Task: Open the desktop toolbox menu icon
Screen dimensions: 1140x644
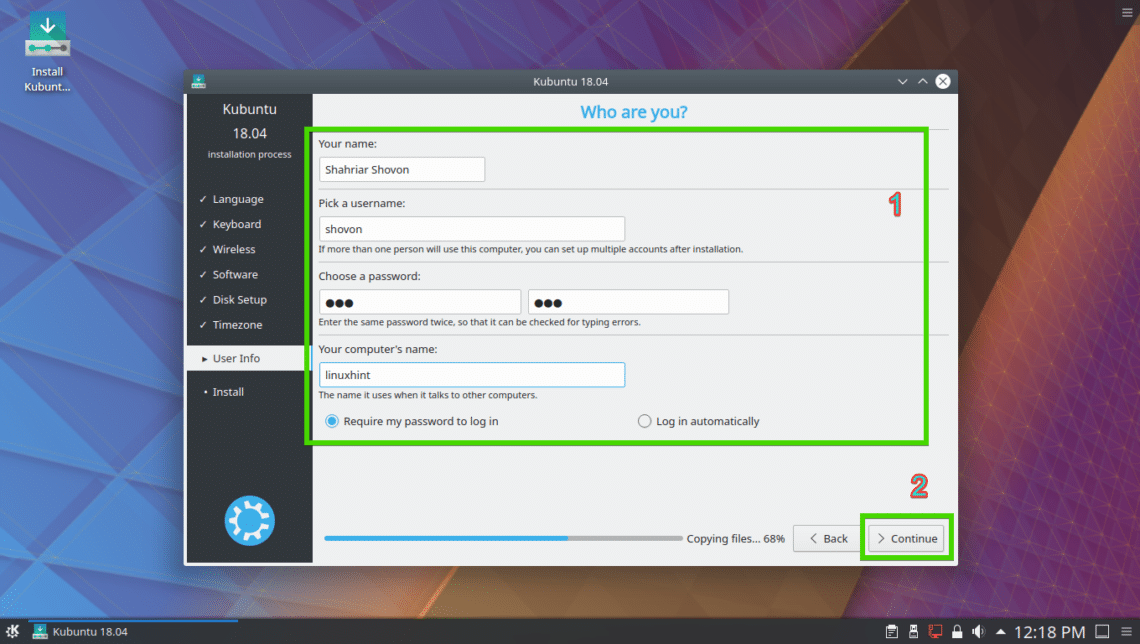Action: click(1127, 12)
